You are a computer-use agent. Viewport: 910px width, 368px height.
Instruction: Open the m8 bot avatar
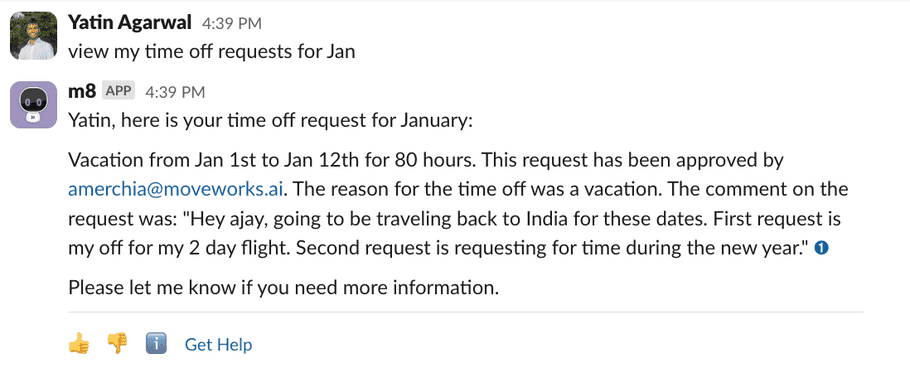click(34, 104)
